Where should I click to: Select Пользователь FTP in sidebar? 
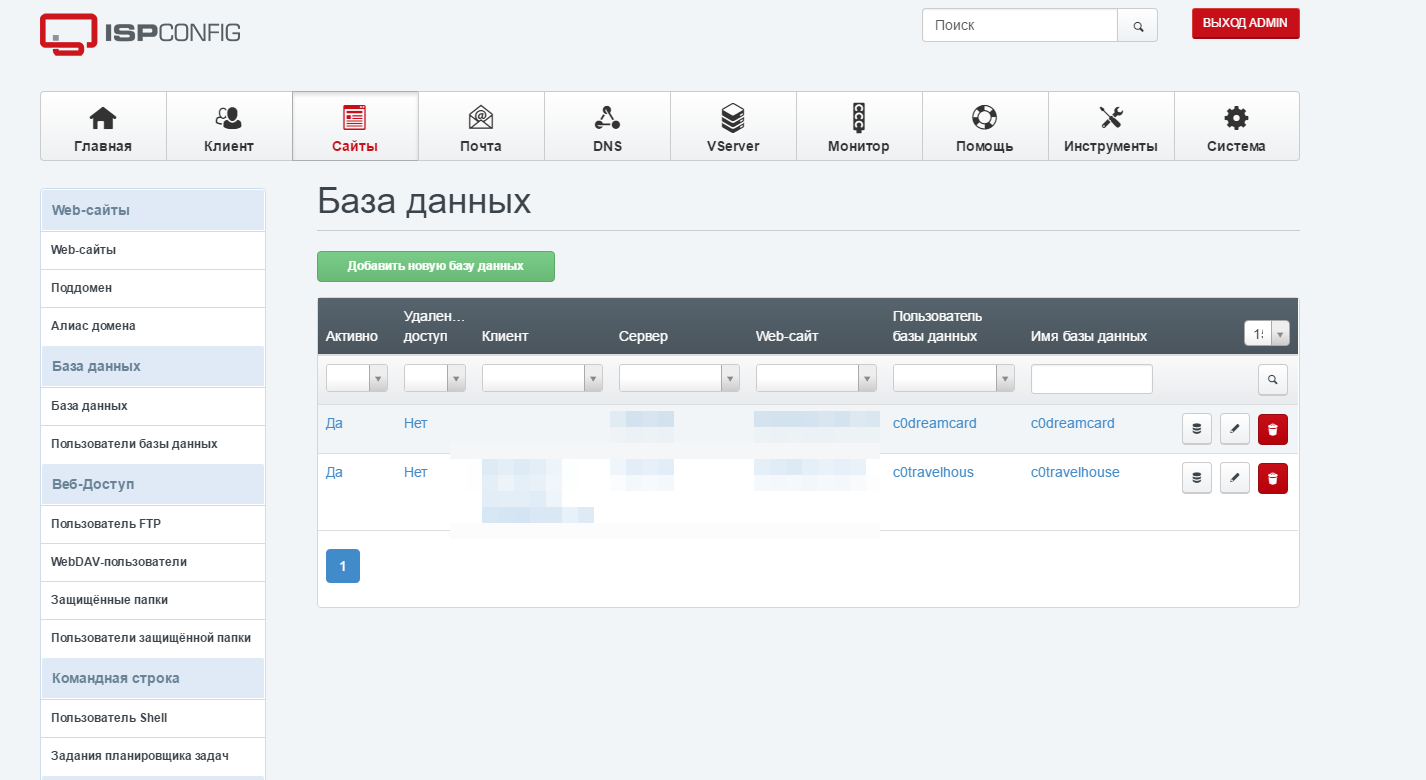point(152,524)
